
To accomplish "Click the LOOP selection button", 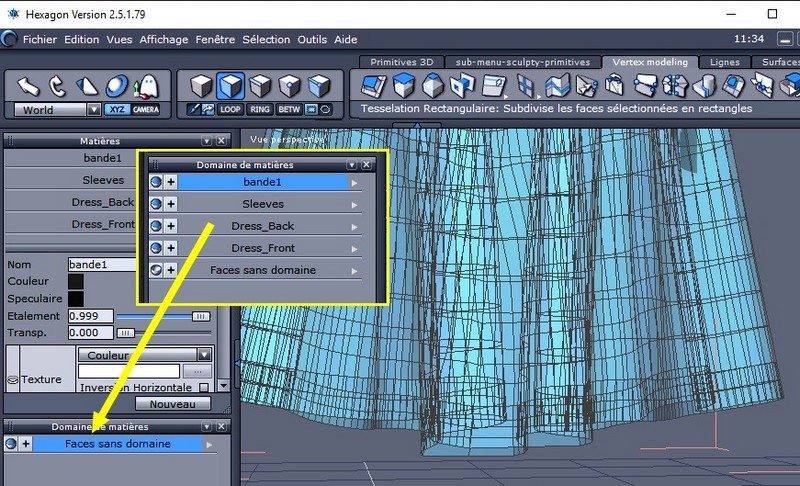I will [230, 109].
